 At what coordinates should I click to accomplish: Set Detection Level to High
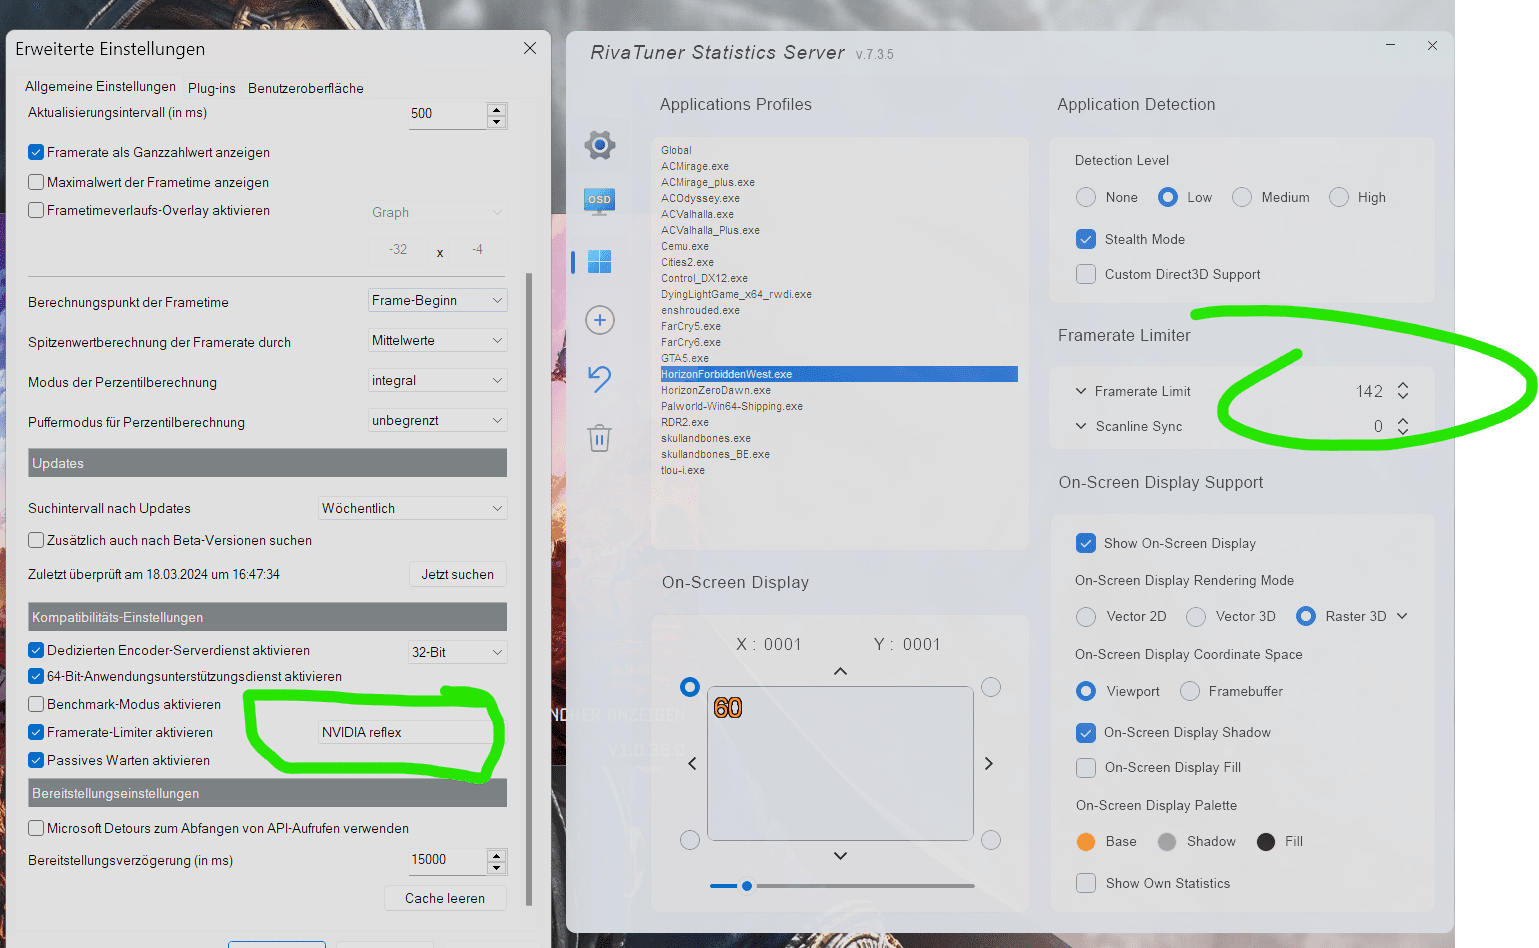click(x=1339, y=197)
